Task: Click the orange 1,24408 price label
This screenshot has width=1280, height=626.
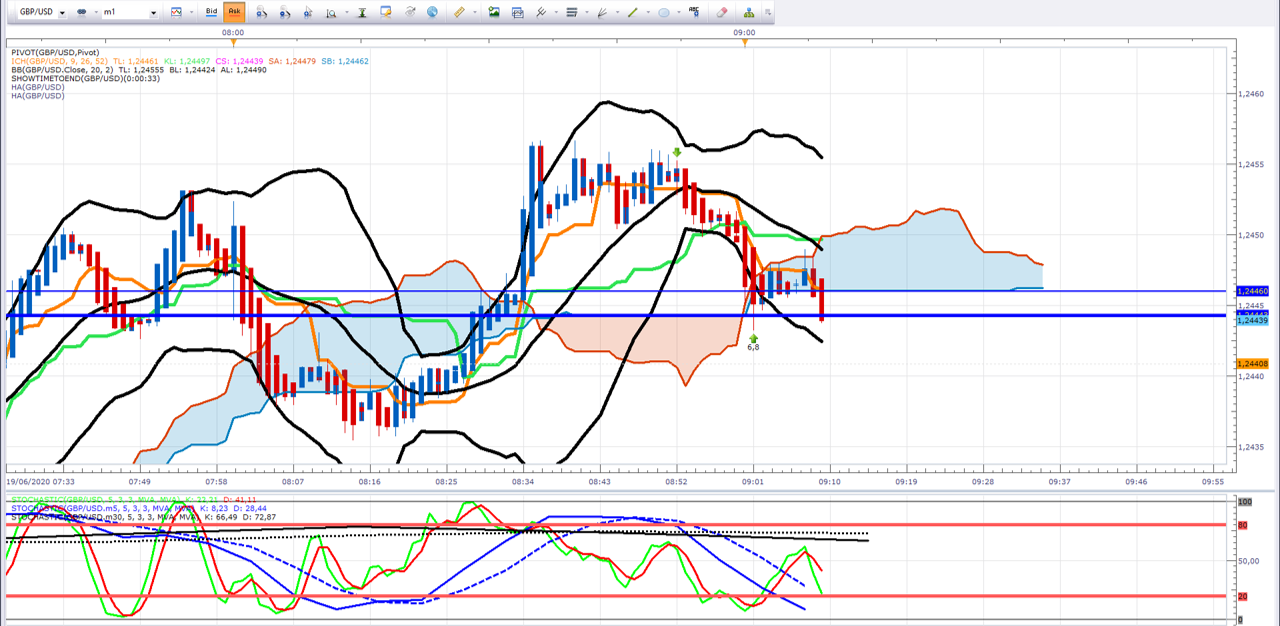Action: [x=1253, y=364]
